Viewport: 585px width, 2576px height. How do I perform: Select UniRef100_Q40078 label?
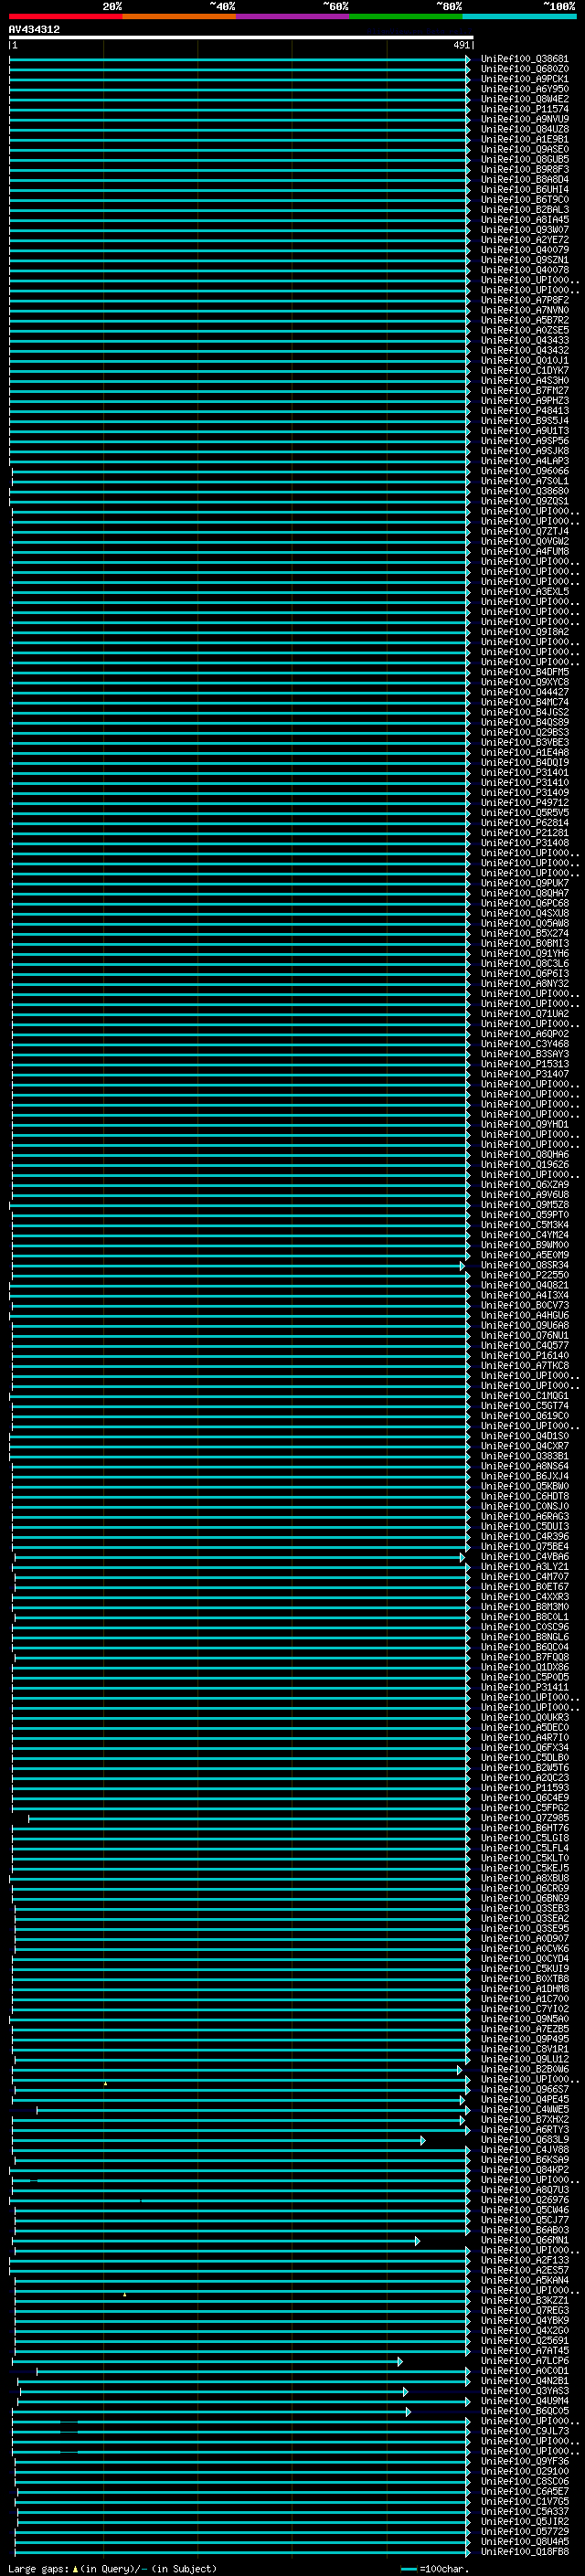point(525,270)
